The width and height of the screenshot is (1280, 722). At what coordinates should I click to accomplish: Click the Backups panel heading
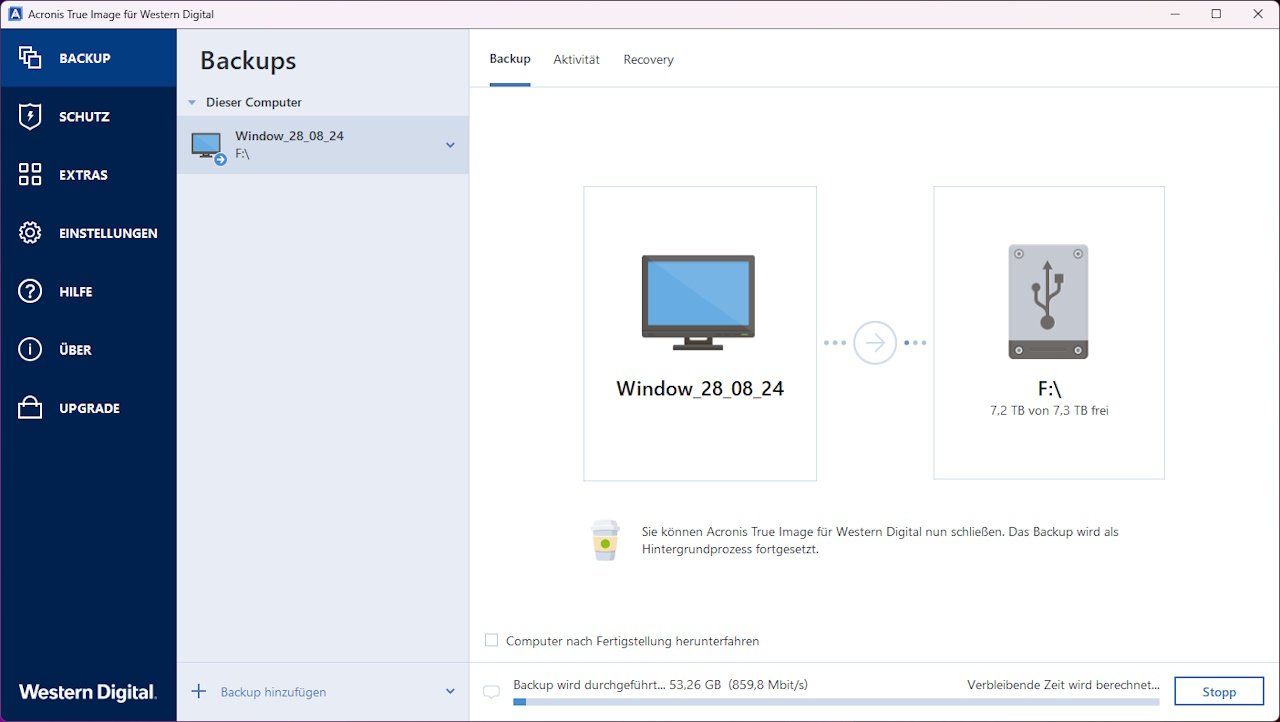tap(248, 60)
